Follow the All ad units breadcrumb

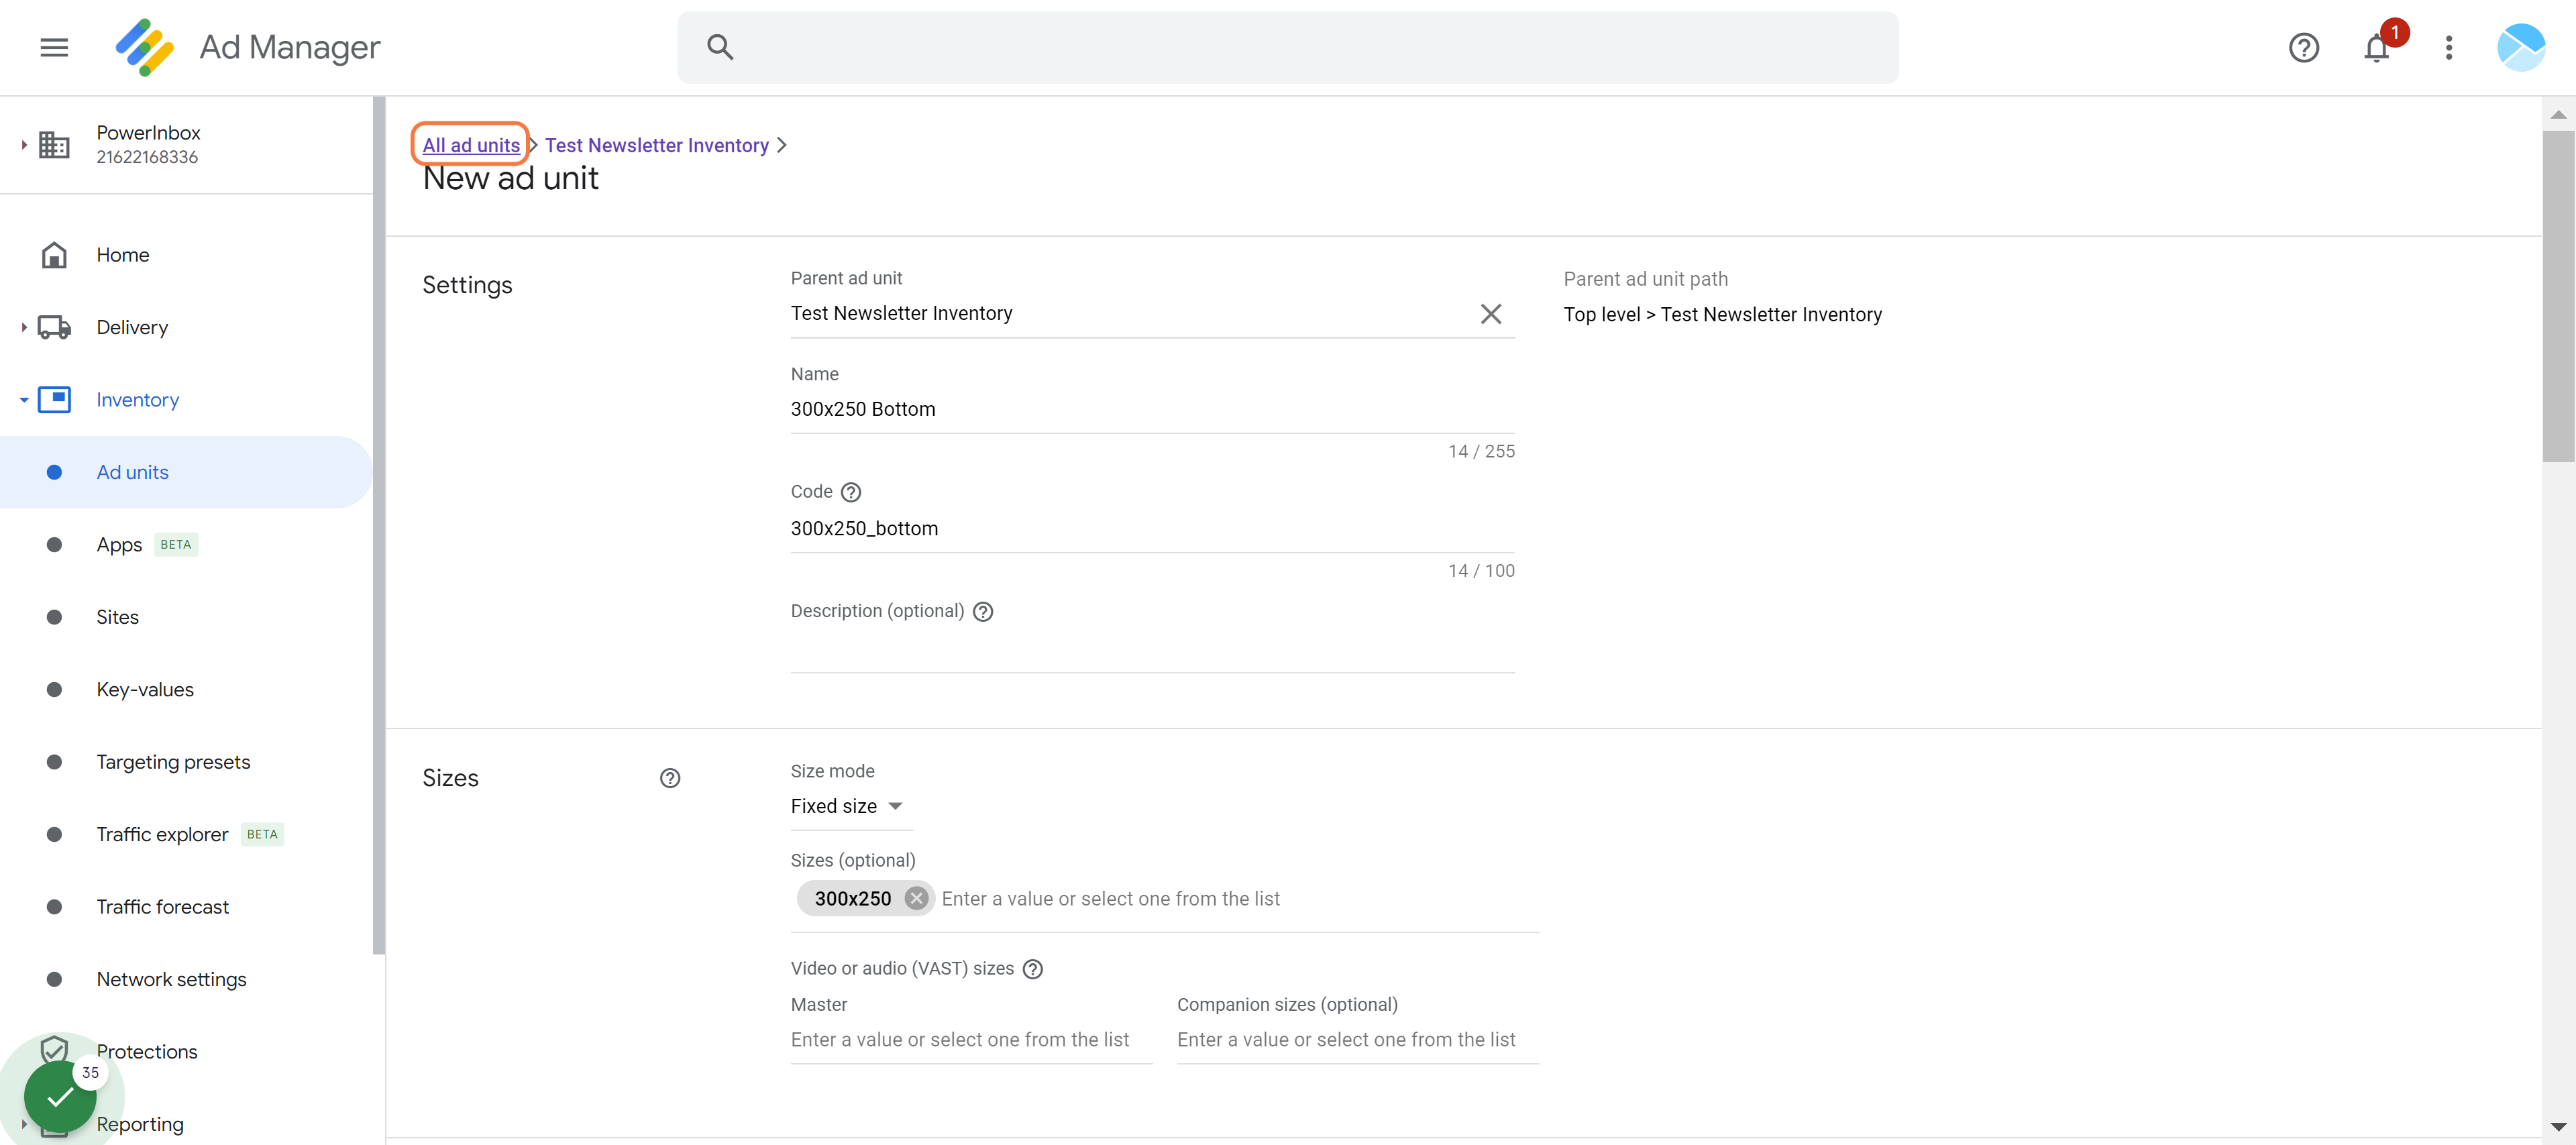pyautogui.click(x=471, y=145)
